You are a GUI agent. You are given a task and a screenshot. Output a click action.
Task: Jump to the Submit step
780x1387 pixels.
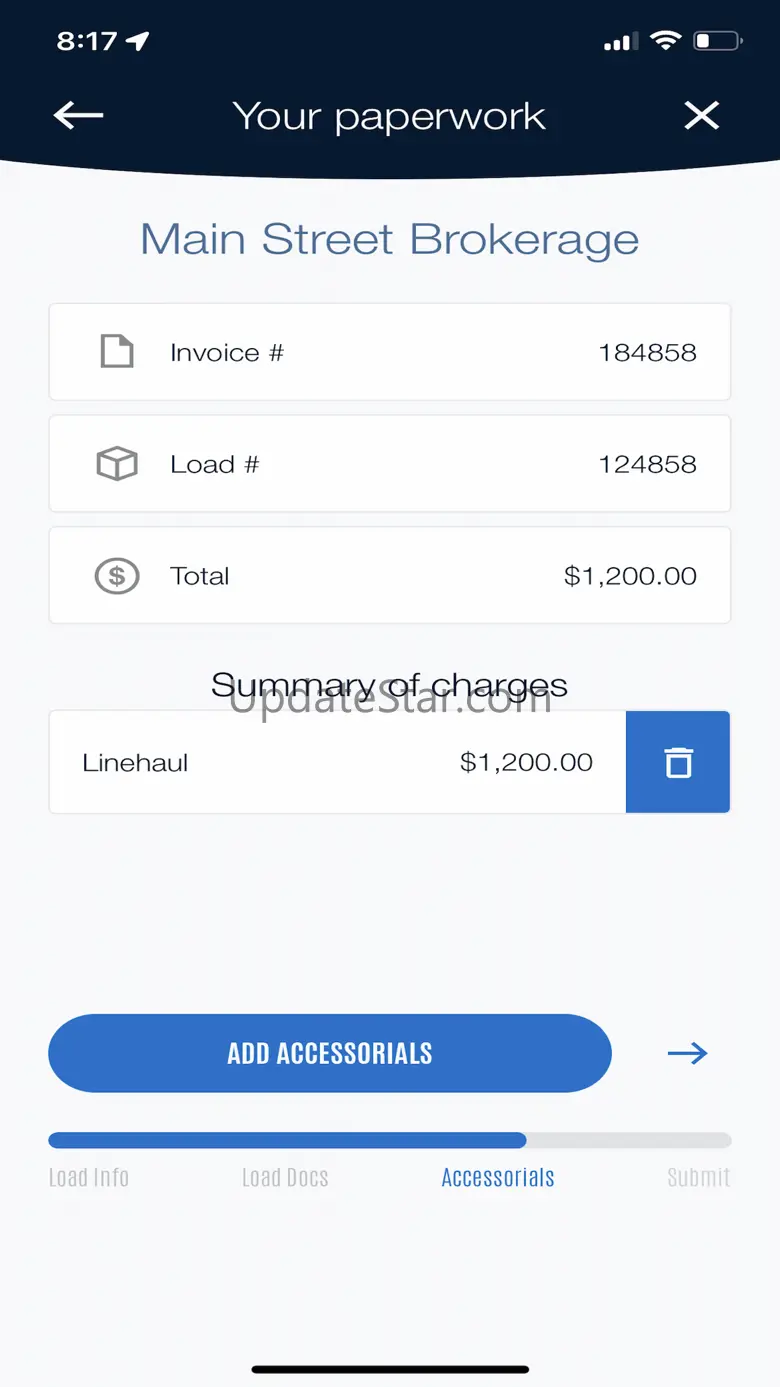pos(698,1177)
